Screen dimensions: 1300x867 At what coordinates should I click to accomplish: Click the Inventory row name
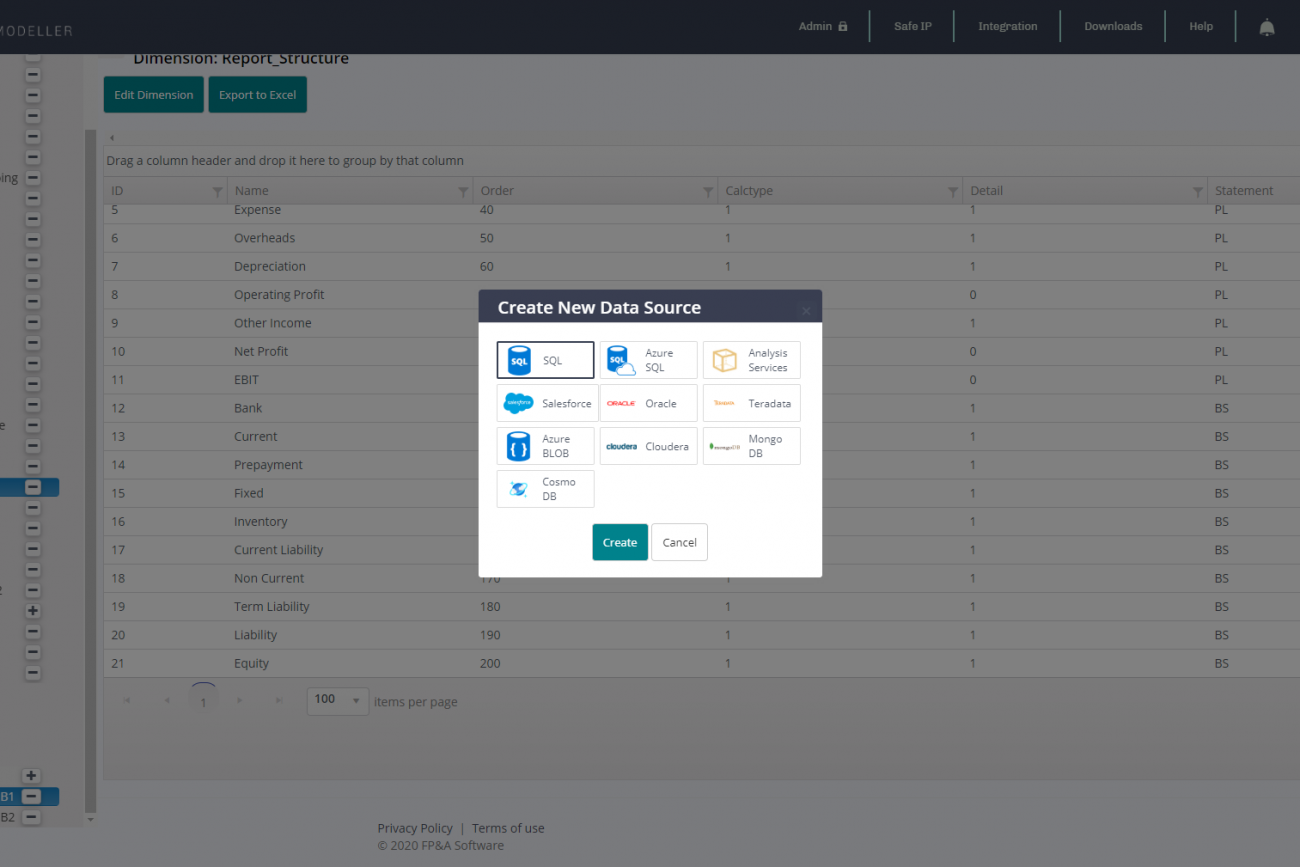point(261,522)
